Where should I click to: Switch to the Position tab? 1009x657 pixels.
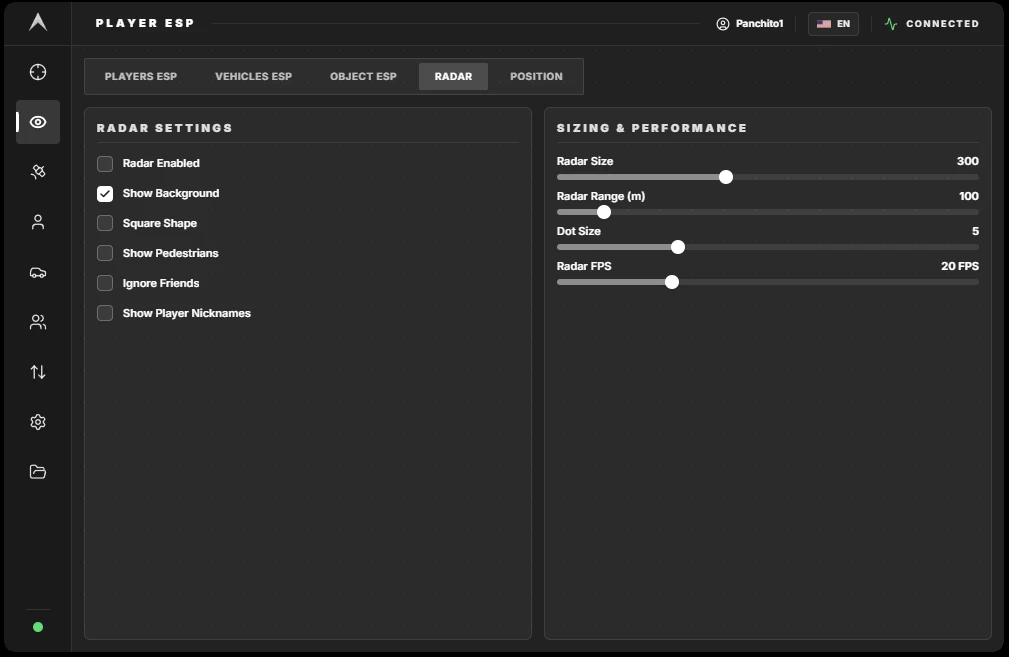click(536, 77)
